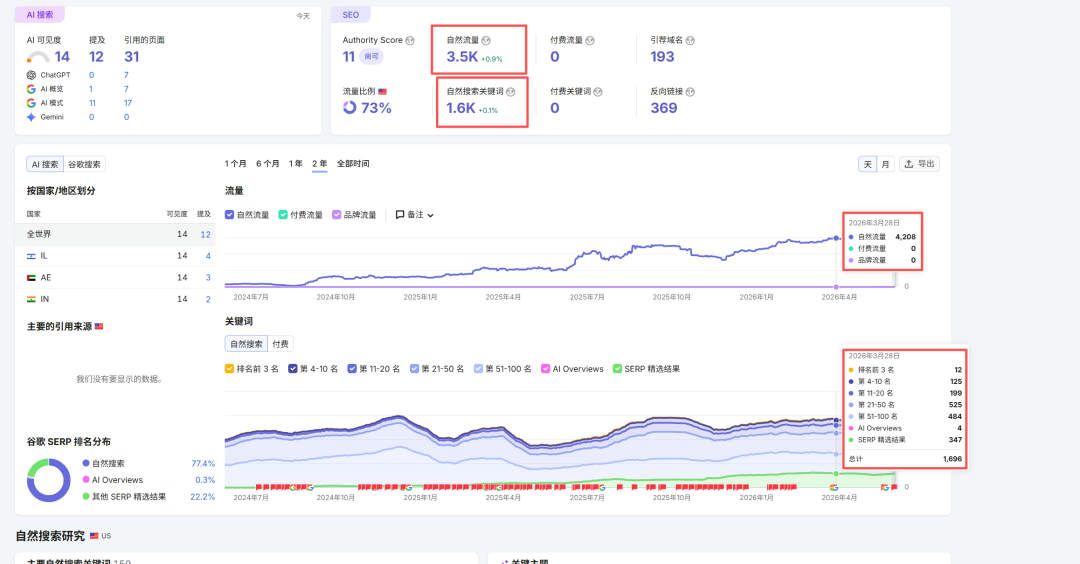Click the globe icon beside 自然流量 metric
The width and height of the screenshot is (1080, 564).
(x=486, y=41)
